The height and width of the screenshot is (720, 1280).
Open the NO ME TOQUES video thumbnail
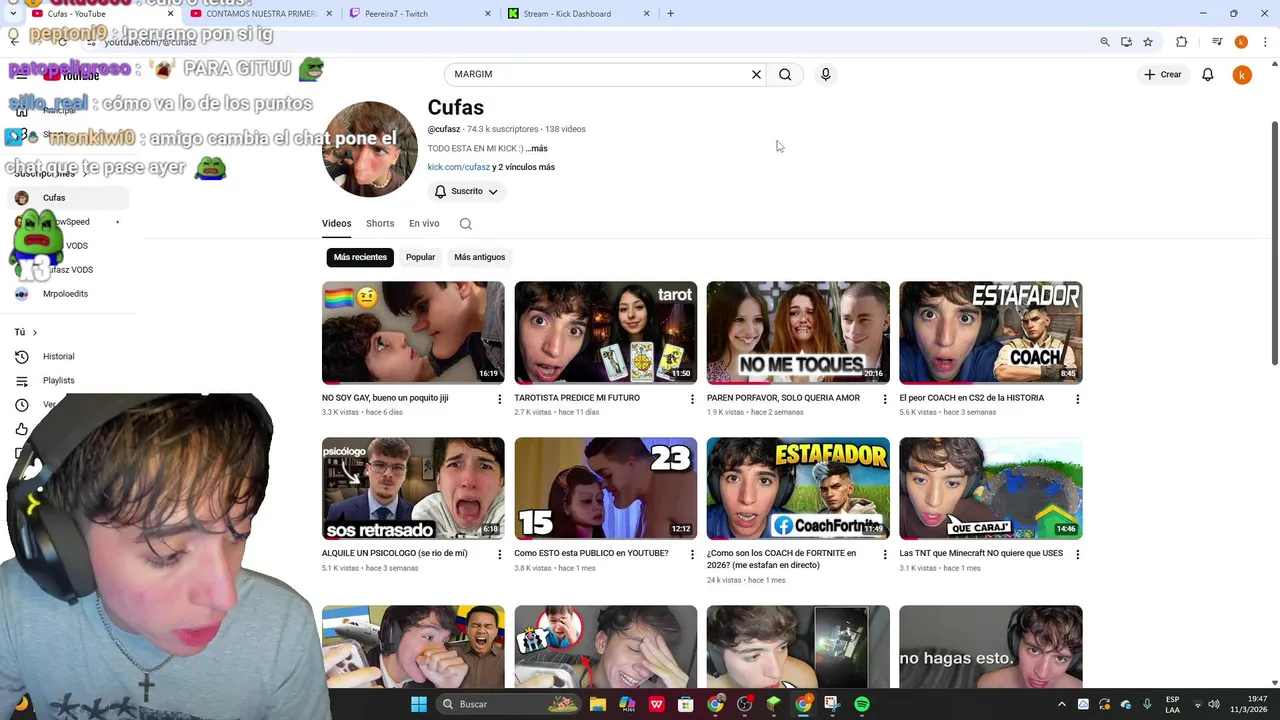click(798, 333)
